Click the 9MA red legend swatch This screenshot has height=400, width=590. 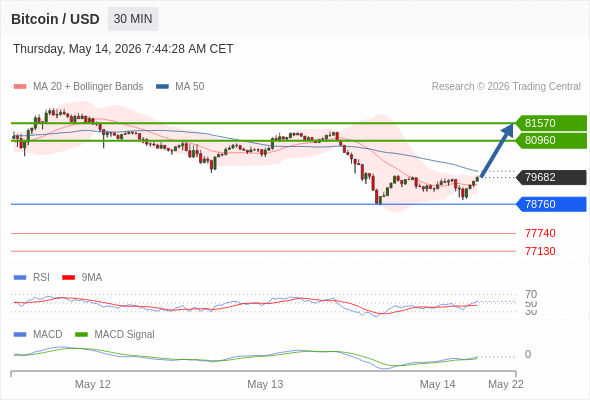(x=68, y=277)
